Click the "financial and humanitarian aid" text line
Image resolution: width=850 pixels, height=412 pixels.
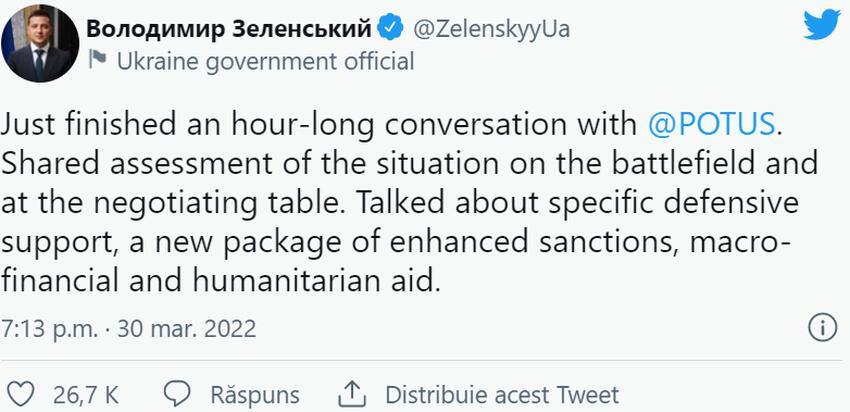220,280
